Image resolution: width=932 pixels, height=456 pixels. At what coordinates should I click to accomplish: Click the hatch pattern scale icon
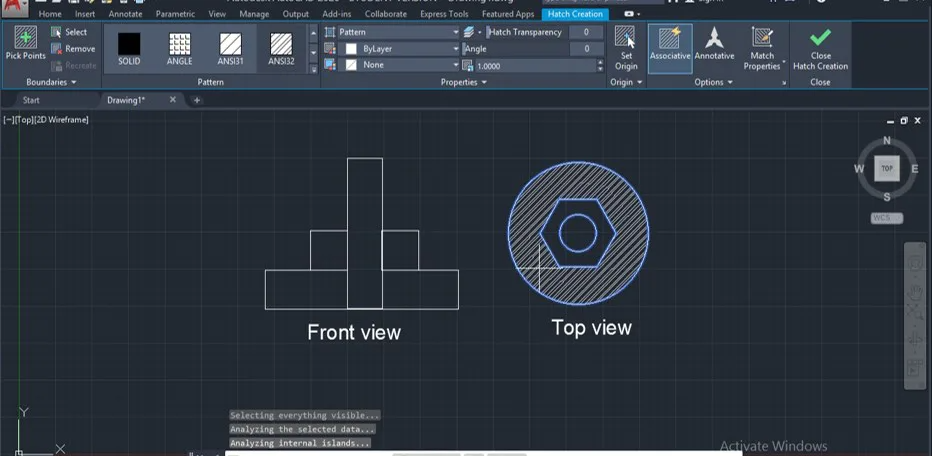point(467,65)
